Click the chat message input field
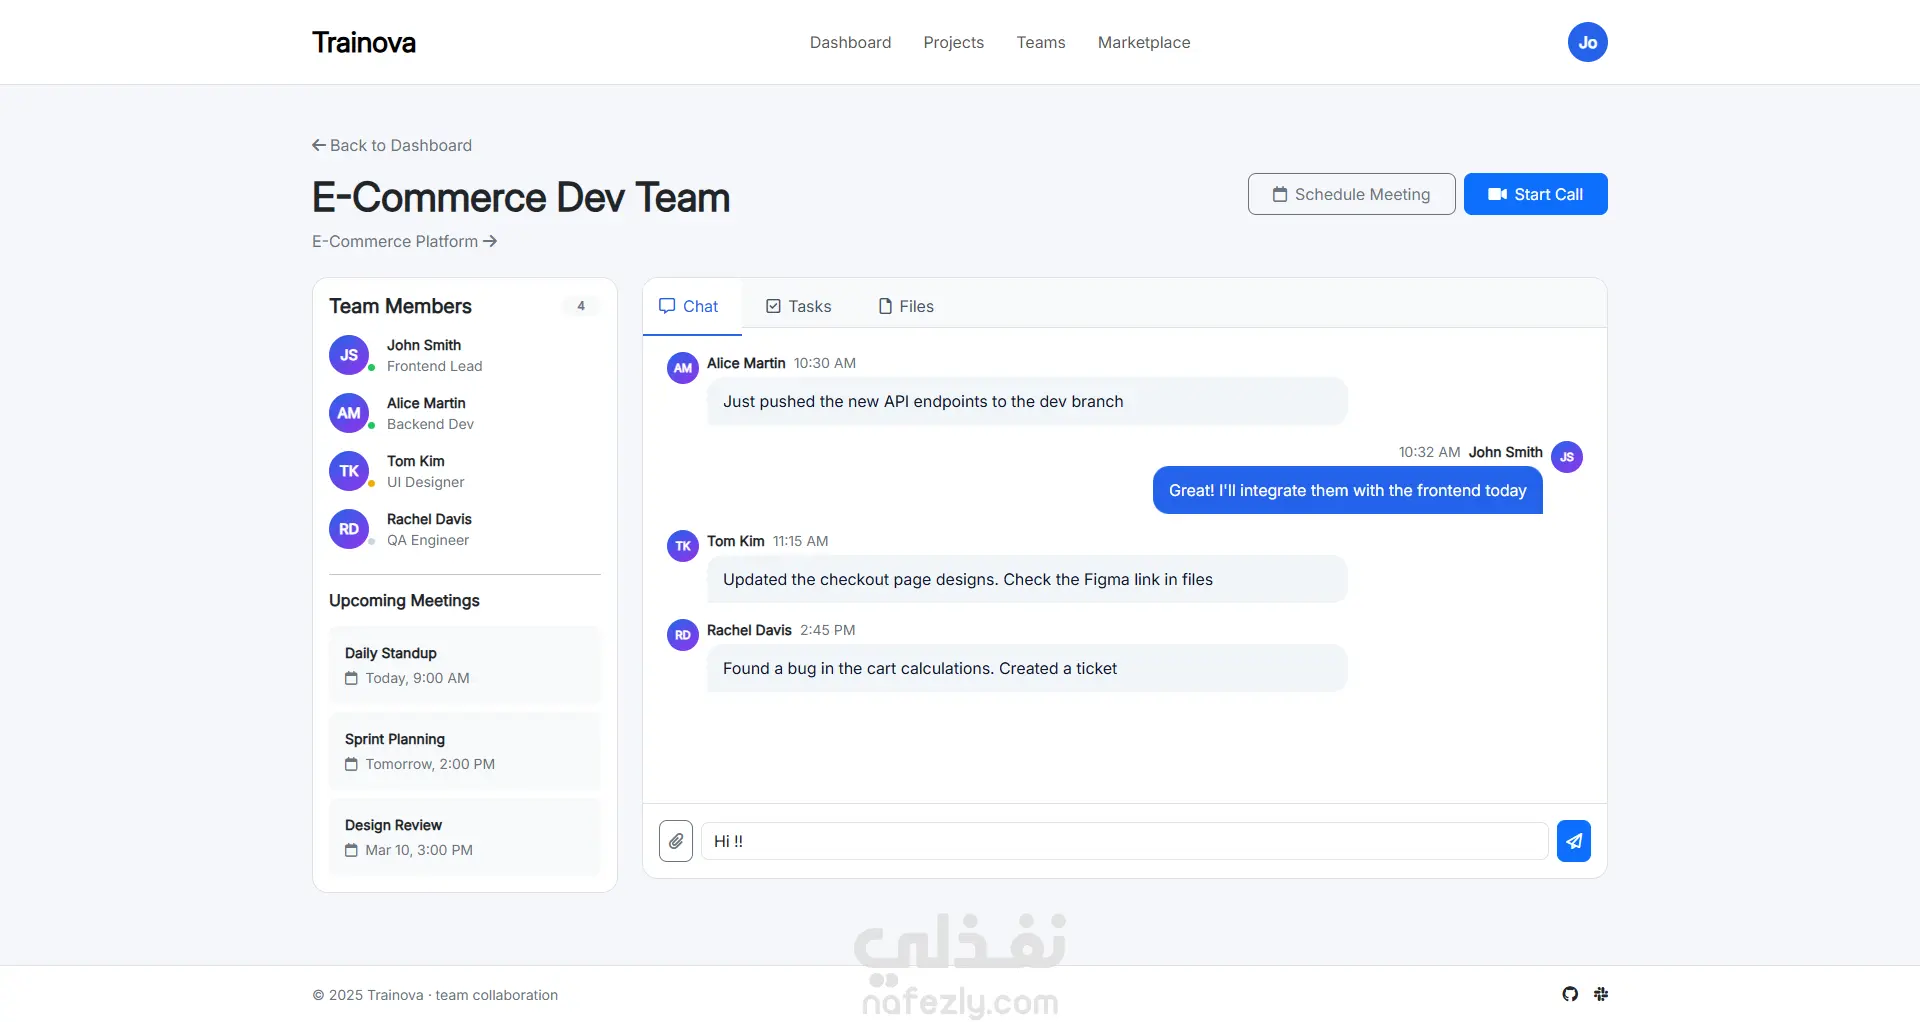The width and height of the screenshot is (1920, 1022). (x=1124, y=841)
